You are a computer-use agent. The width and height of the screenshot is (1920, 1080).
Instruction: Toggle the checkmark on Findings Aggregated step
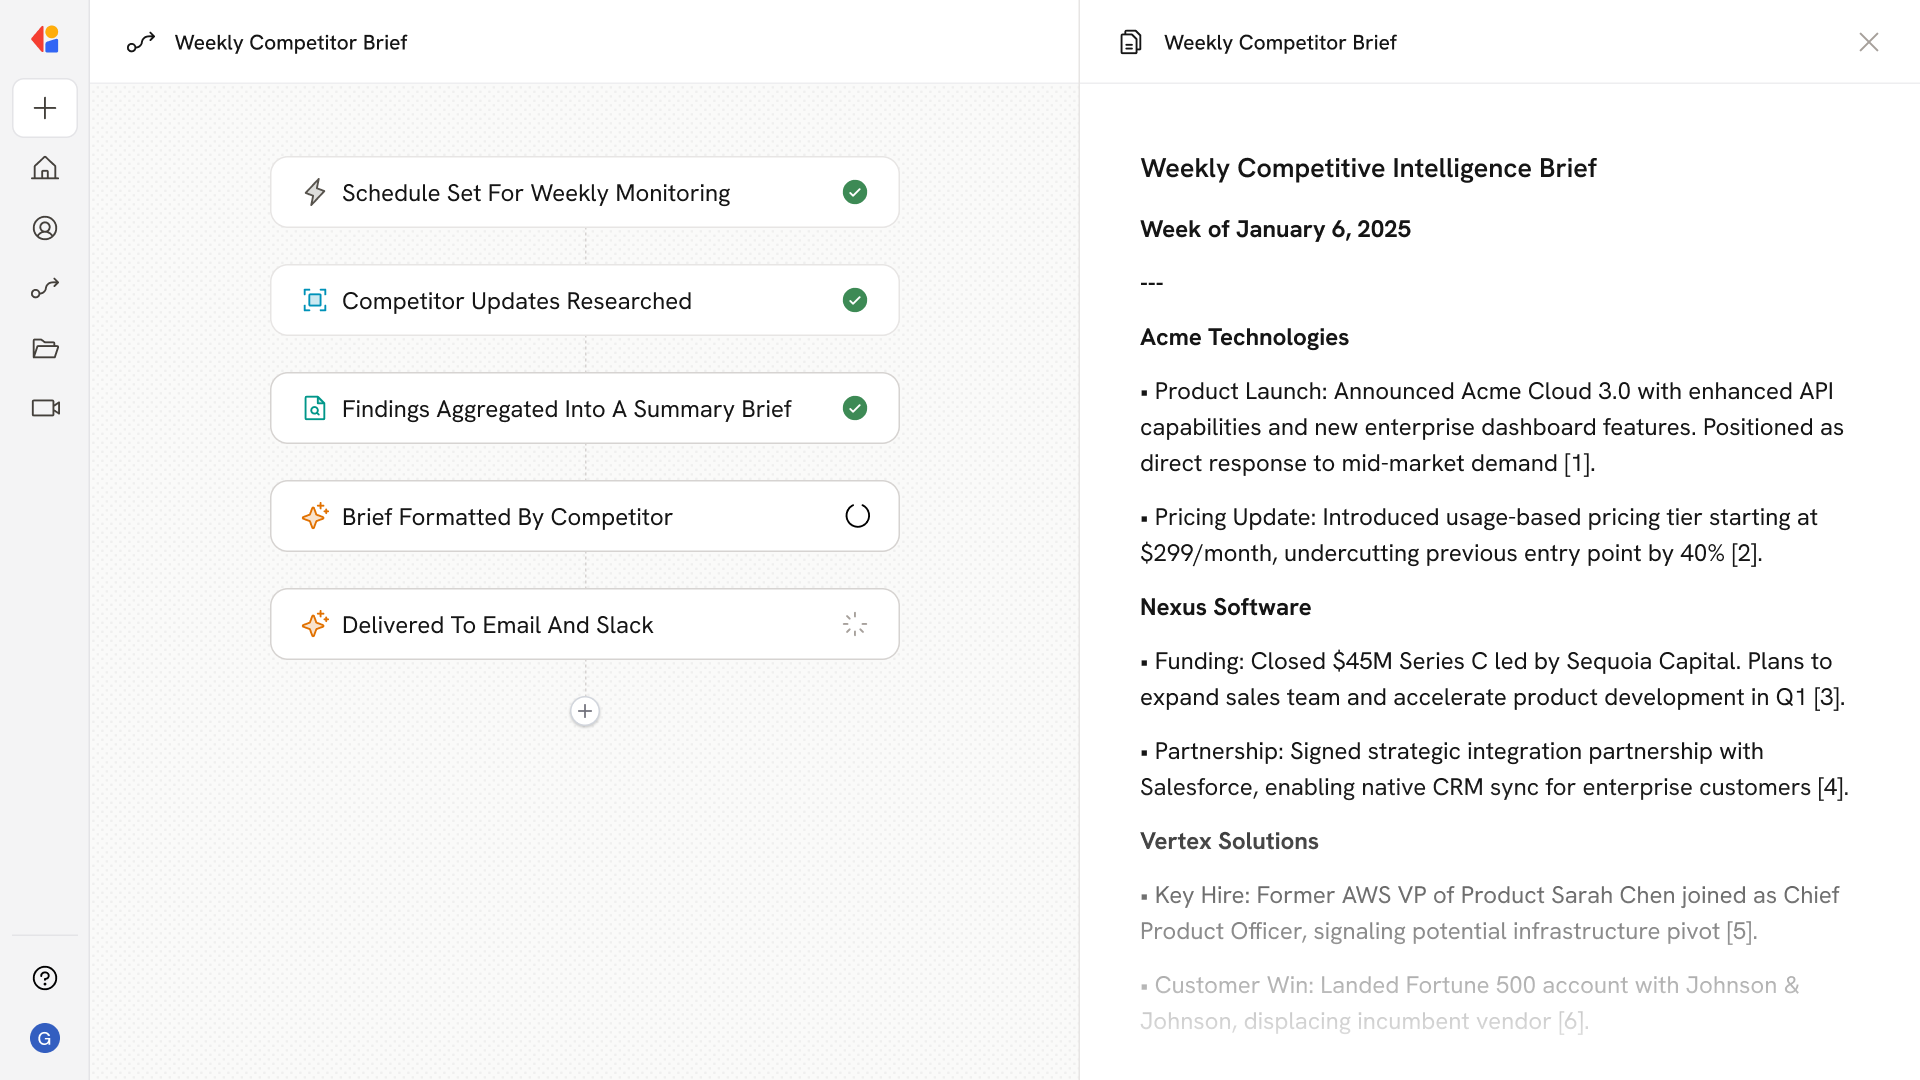point(855,408)
